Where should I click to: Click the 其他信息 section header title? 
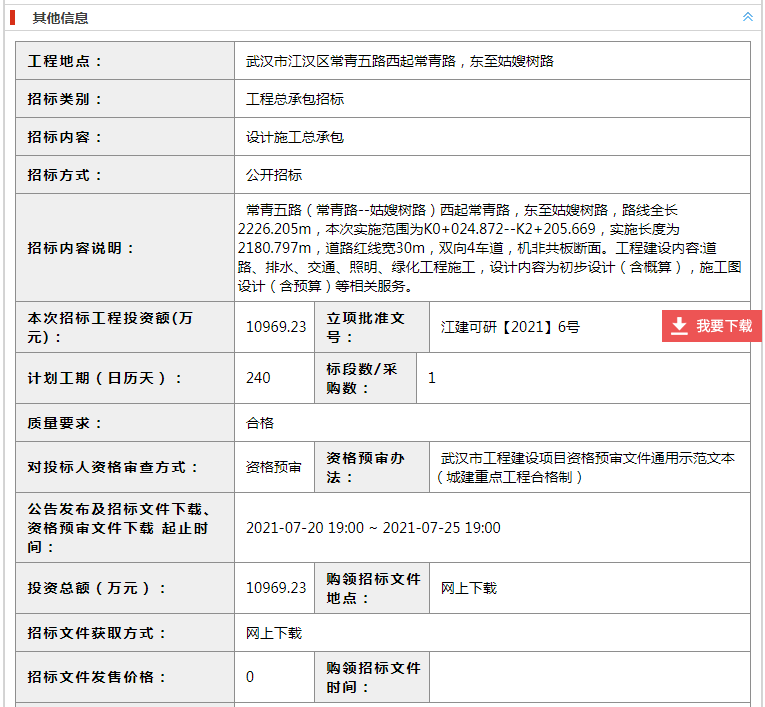click(x=60, y=18)
